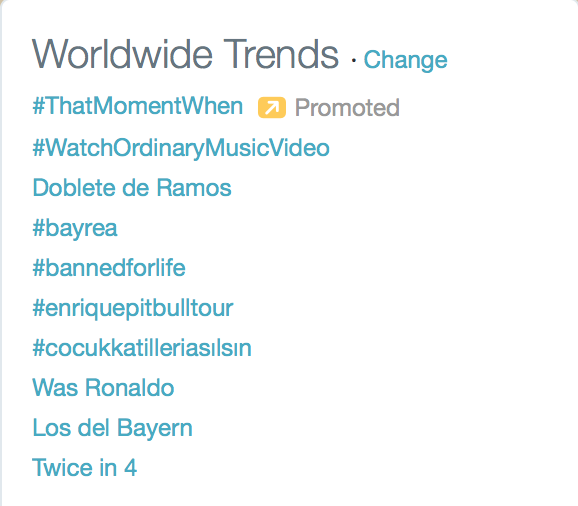Open the #bayrea hashtag trend
This screenshot has width=578, height=506.
[75, 228]
